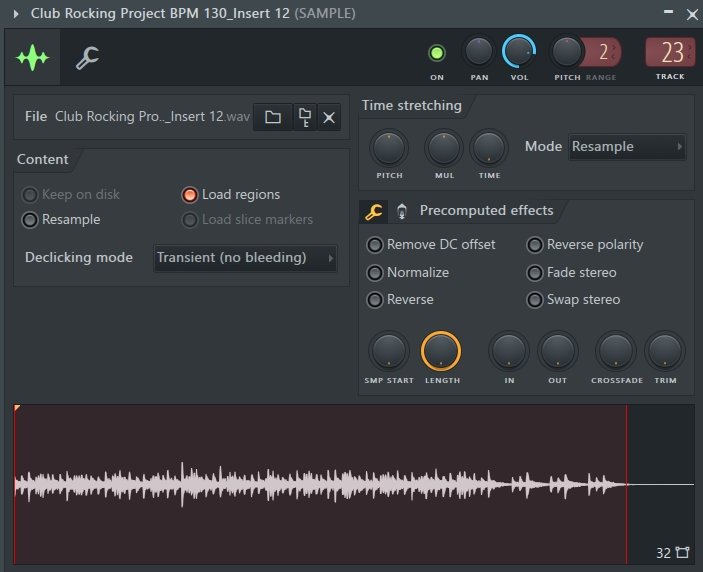Click the CROSSFADE knob
The image size is (703, 572).
616,351
